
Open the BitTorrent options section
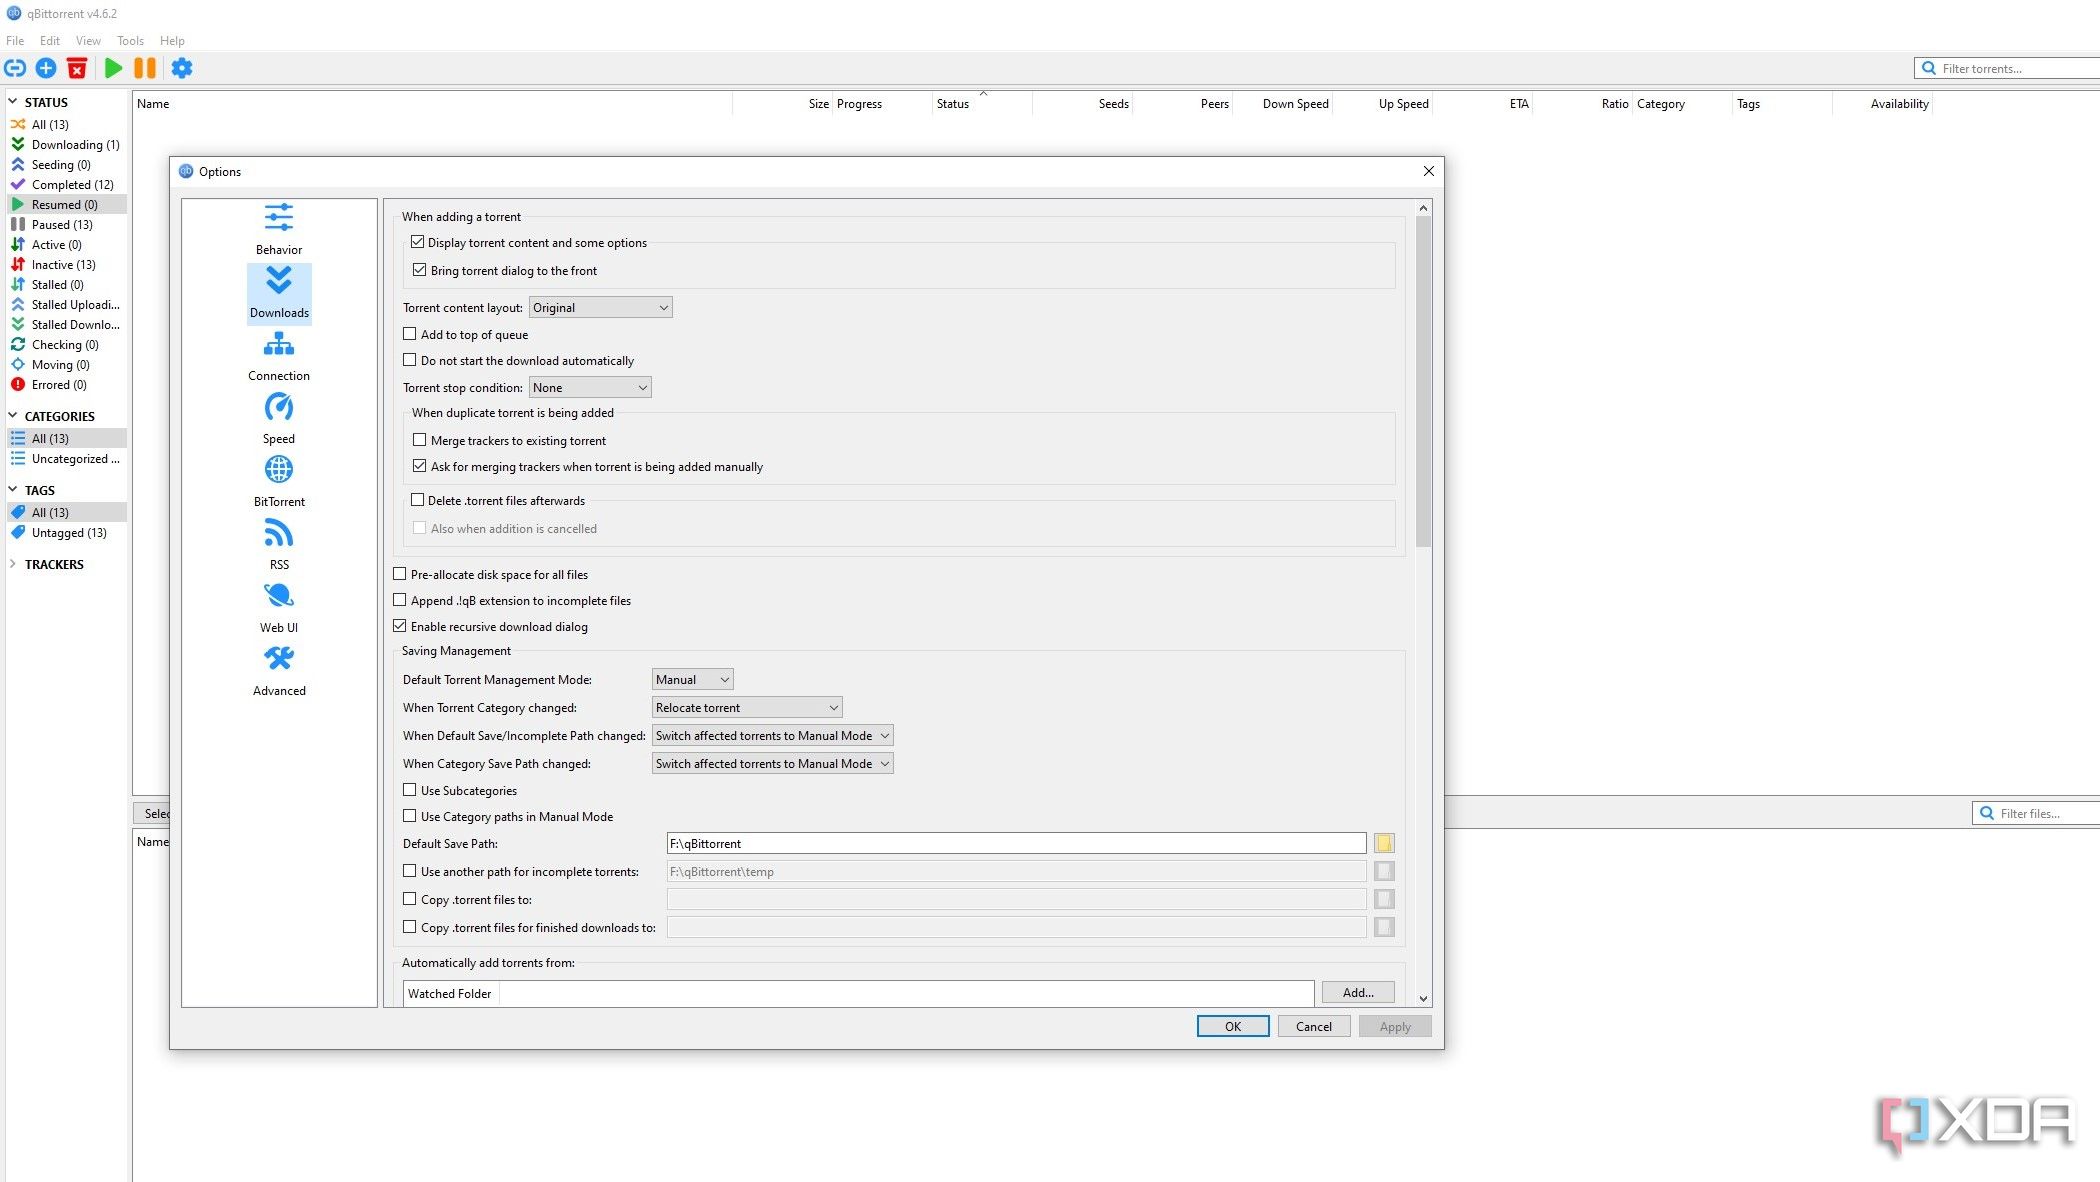[x=279, y=481]
